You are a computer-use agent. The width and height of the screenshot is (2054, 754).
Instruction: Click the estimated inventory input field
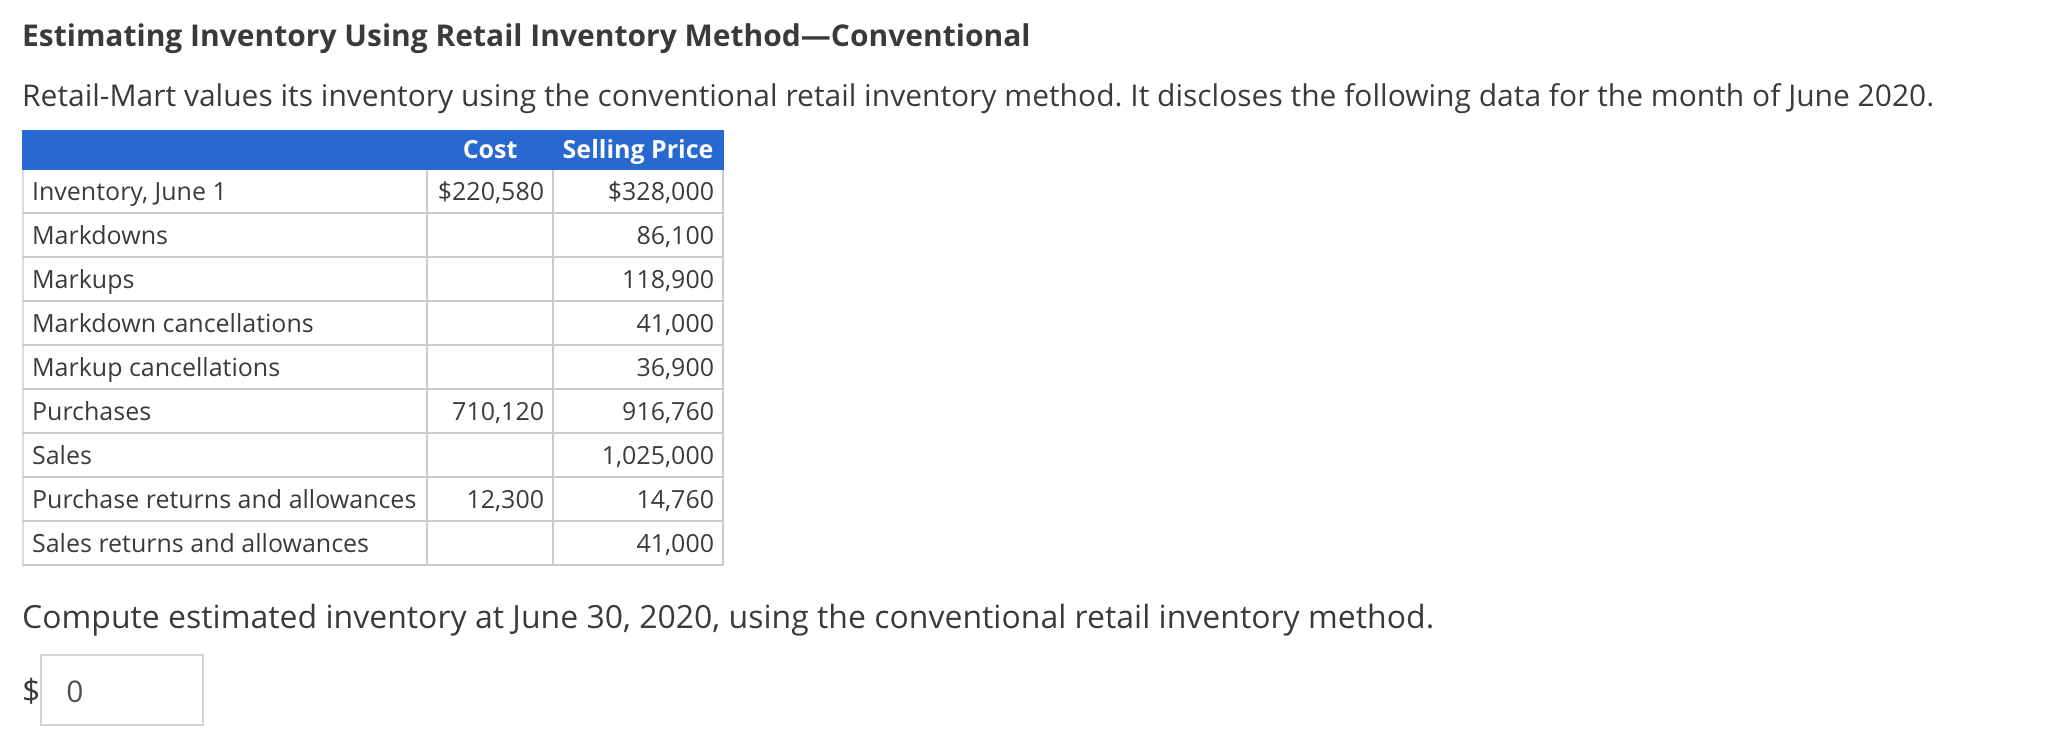[x=120, y=689]
